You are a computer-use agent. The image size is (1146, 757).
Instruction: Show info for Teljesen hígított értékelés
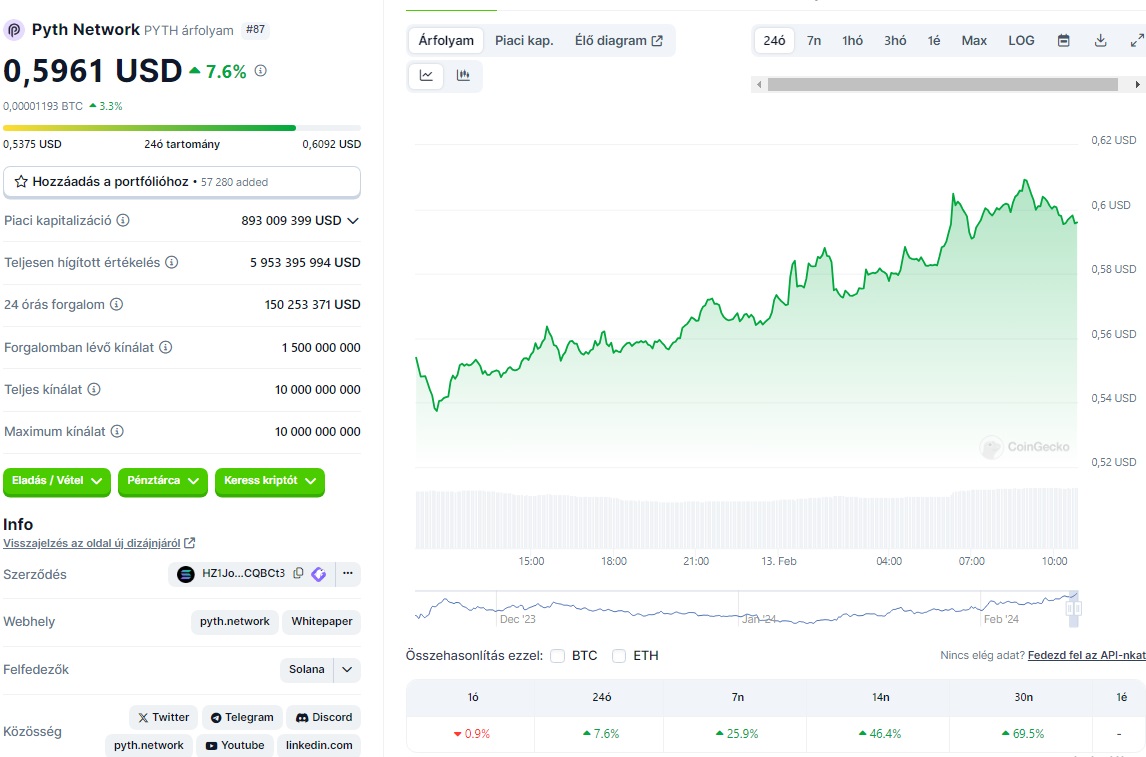coord(172,262)
